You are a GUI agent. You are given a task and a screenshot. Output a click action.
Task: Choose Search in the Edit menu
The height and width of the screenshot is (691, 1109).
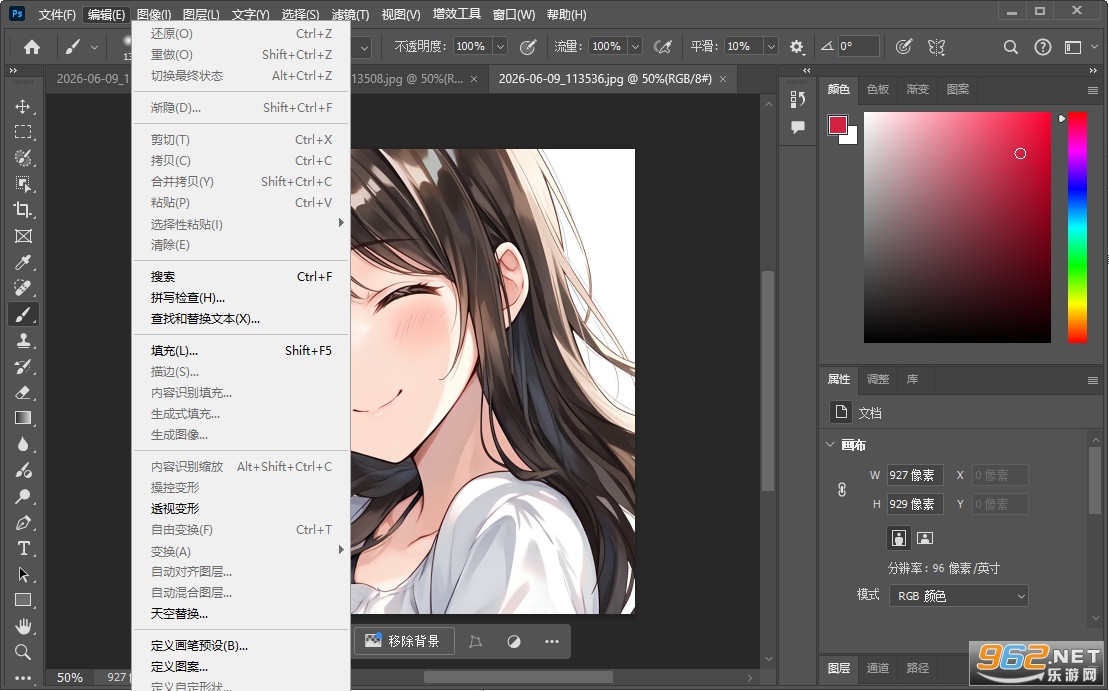pyautogui.click(x=240, y=277)
